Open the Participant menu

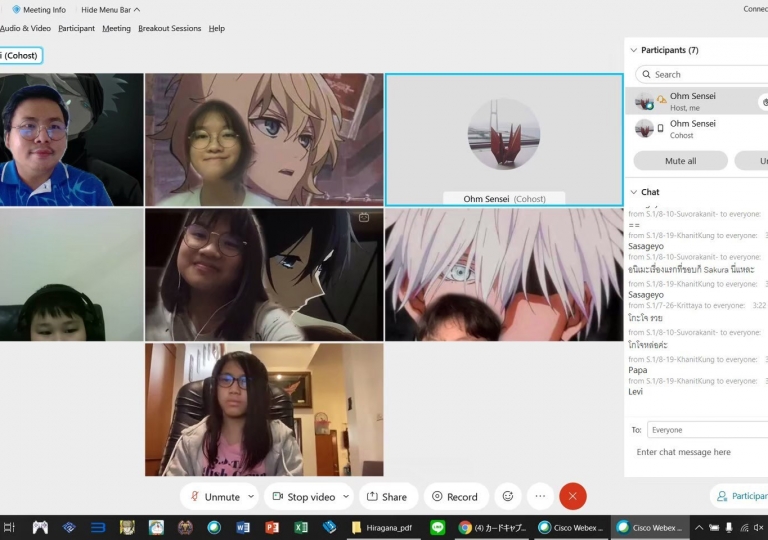[76, 28]
